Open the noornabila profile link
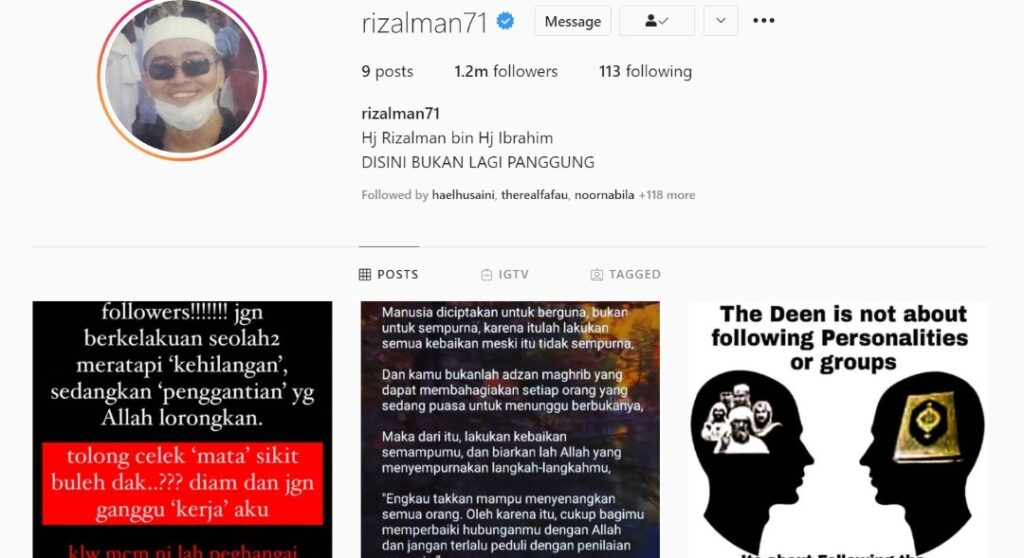The width and height of the screenshot is (1024, 558). [x=604, y=195]
